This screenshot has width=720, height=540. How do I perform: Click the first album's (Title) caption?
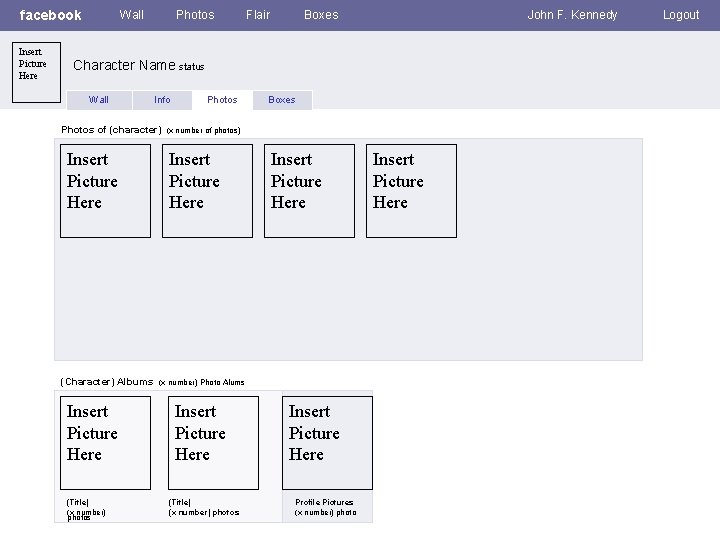(x=78, y=502)
